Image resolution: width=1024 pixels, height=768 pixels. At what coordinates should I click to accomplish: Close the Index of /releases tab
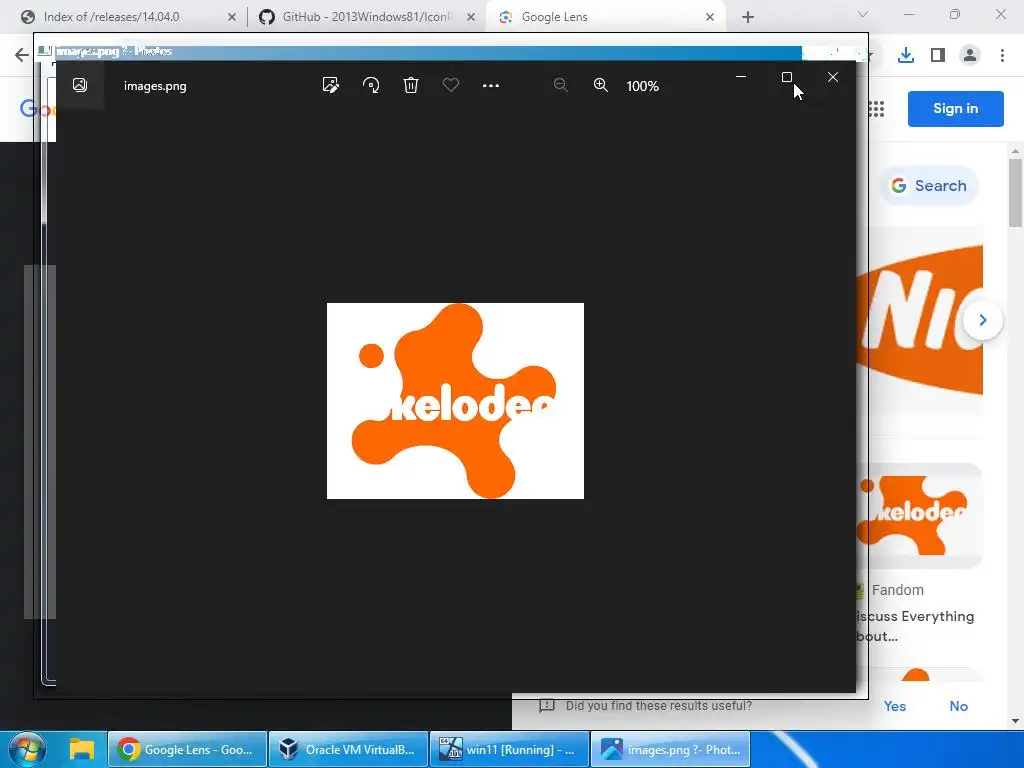click(232, 17)
